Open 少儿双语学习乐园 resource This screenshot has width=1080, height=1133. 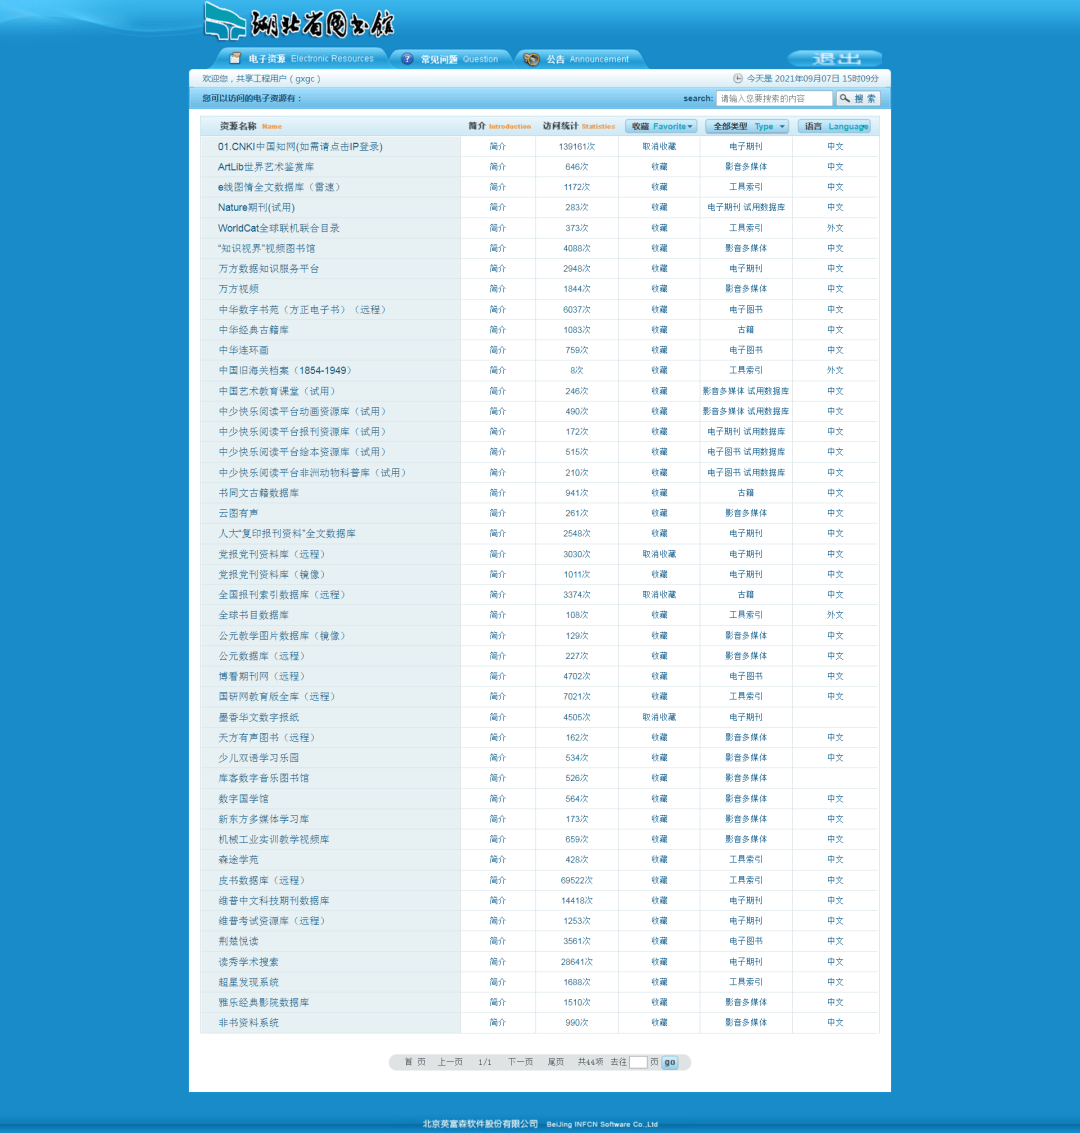(x=258, y=758)
